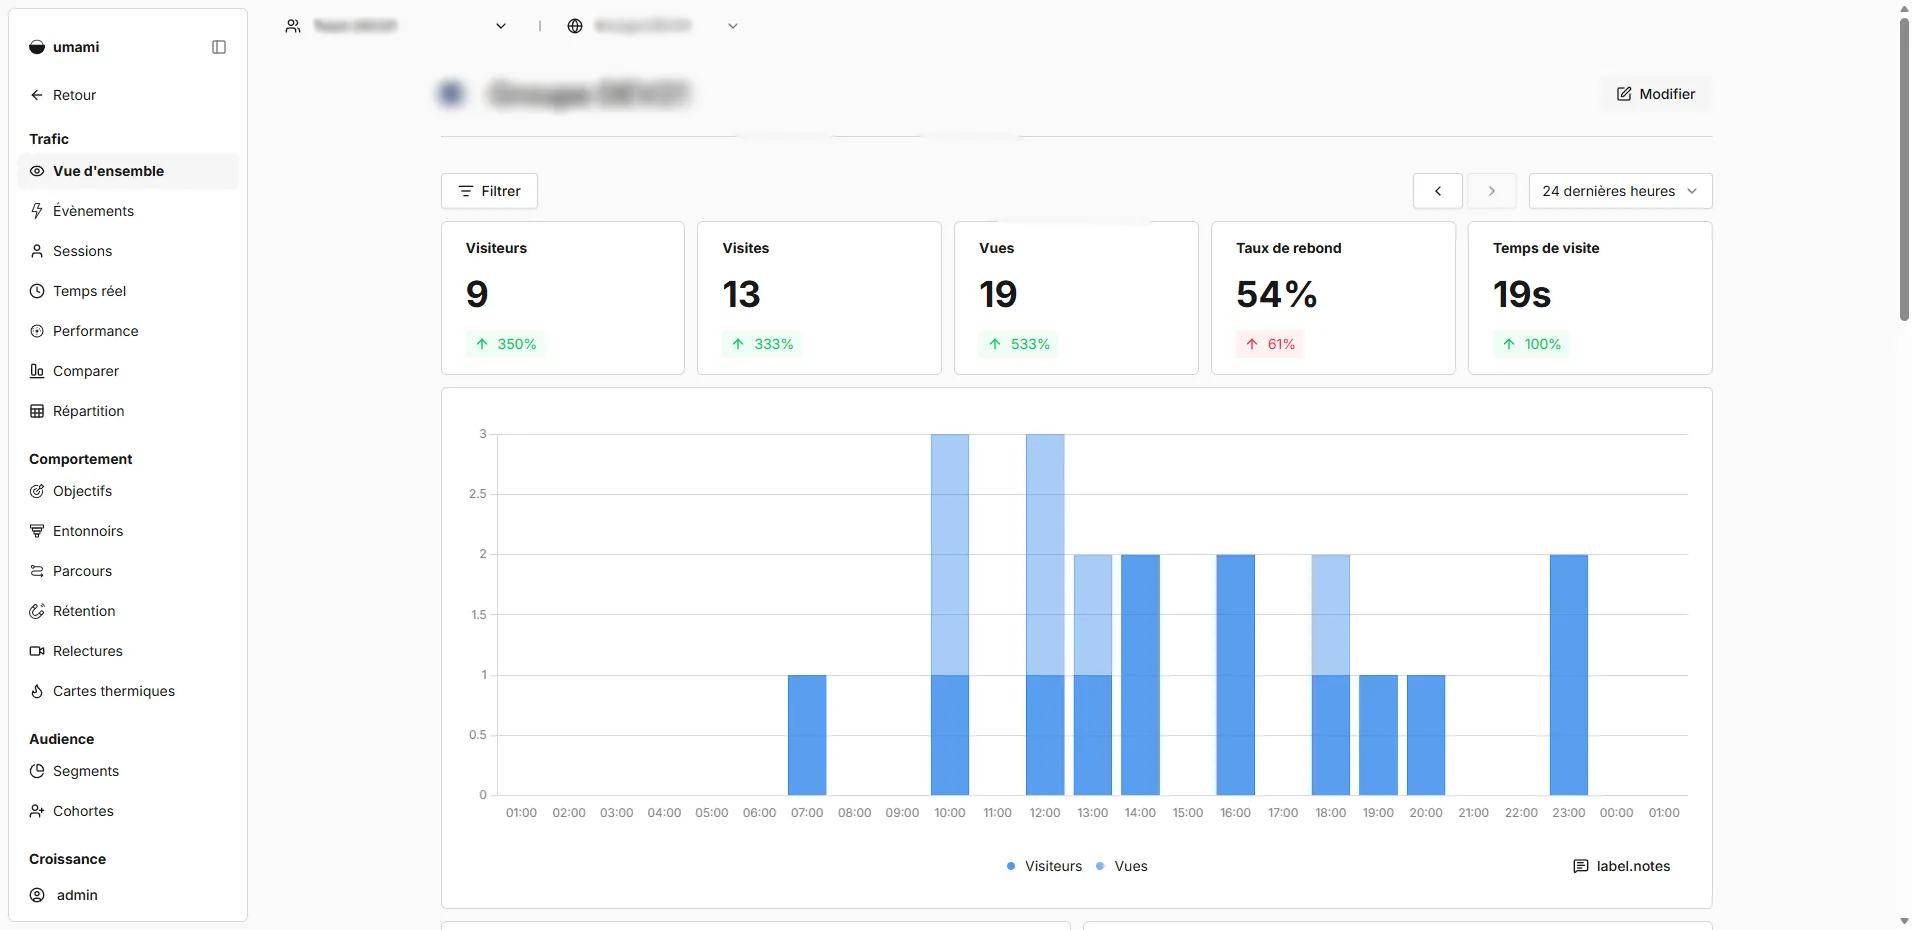Image resolution: width=1912 pixels, height=930 pixels.
Task: Open Performance gauge icon
Action: 37,331
